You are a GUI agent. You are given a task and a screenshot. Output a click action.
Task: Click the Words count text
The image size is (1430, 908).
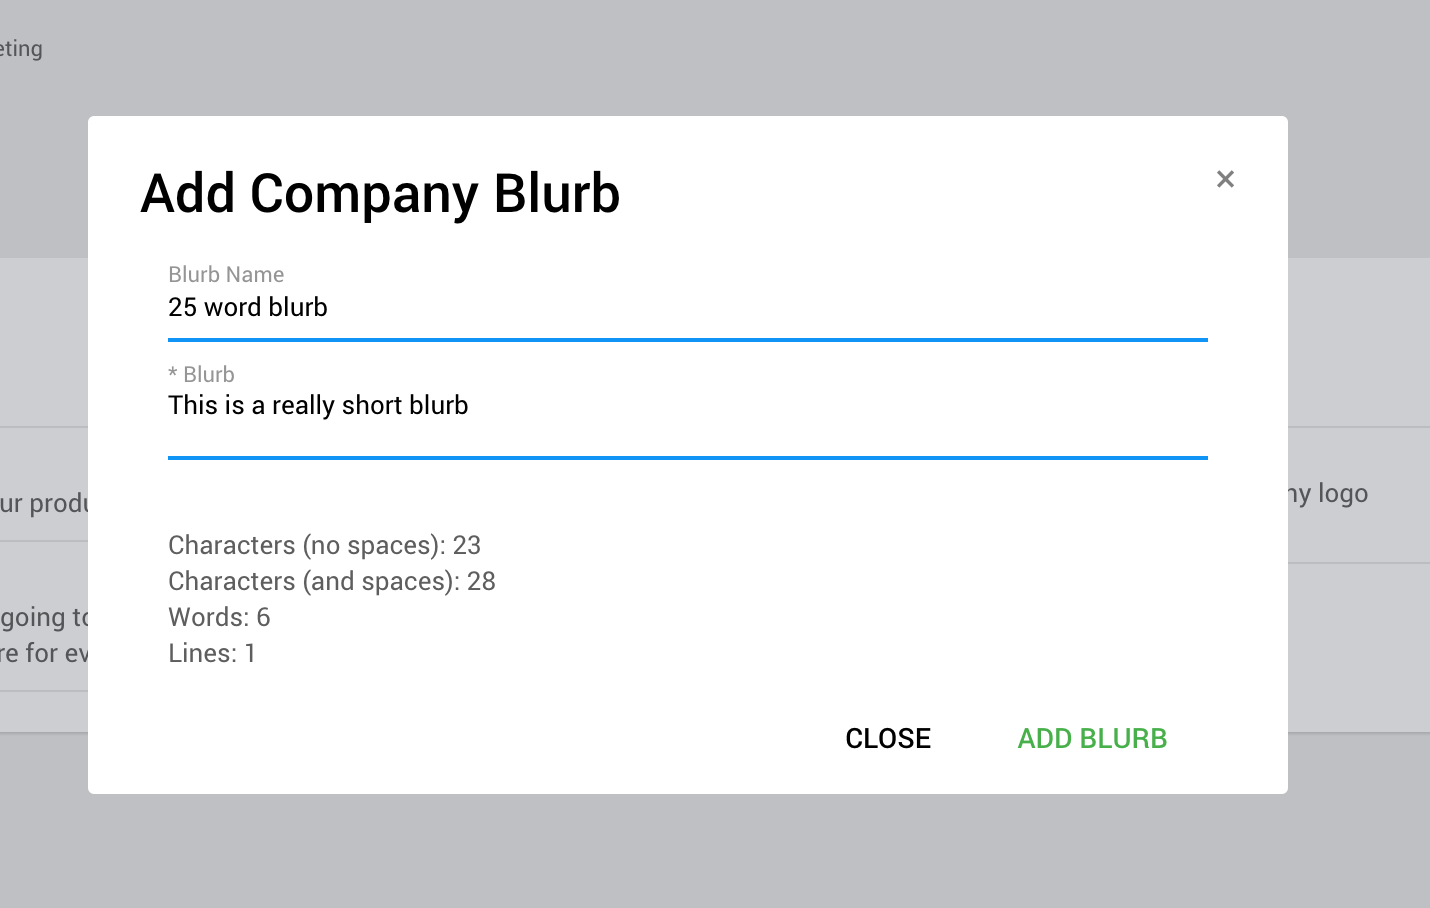[219, 617]
